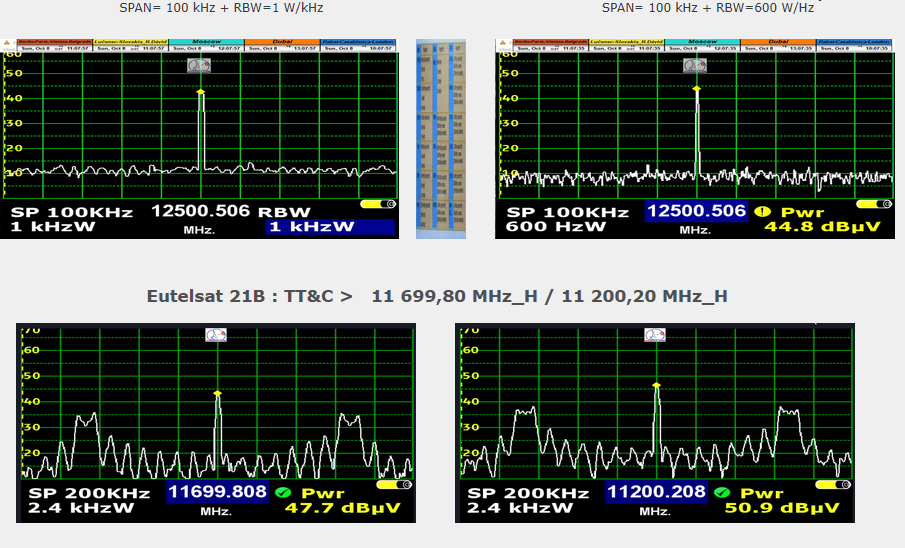Image resolution: width=905 pixels, height=548 pixels.
Task: Click the yellow peak marker on 11699.808 spectrum
Action: 217,393
